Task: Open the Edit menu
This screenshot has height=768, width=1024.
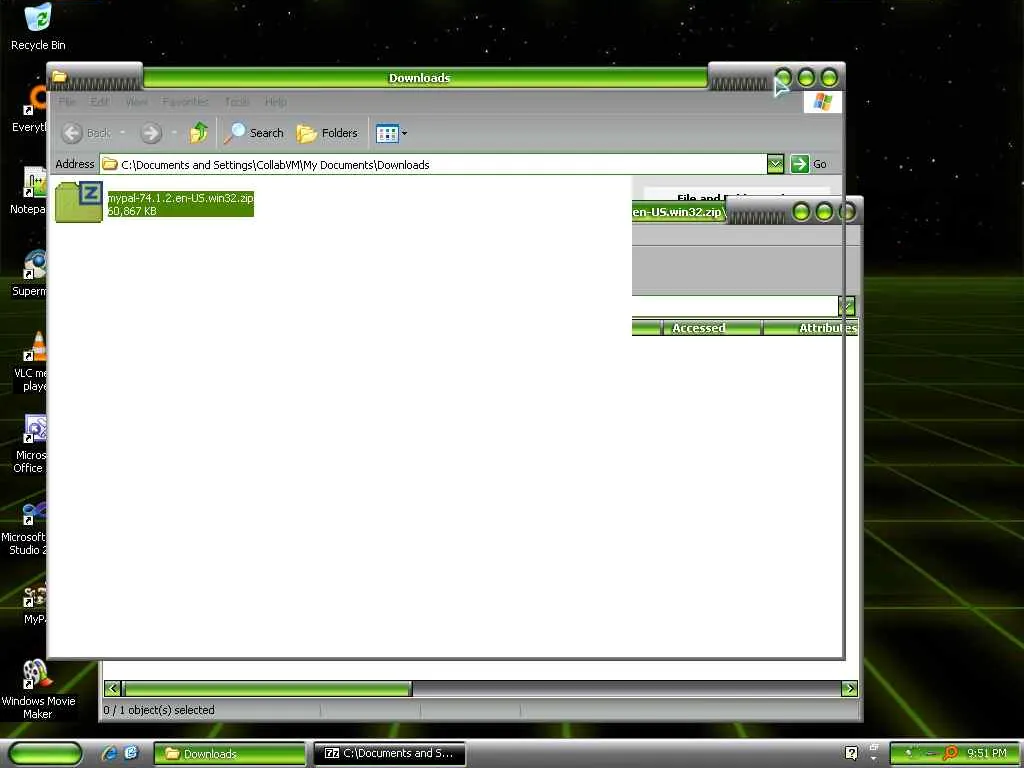Action: (99, 102)
